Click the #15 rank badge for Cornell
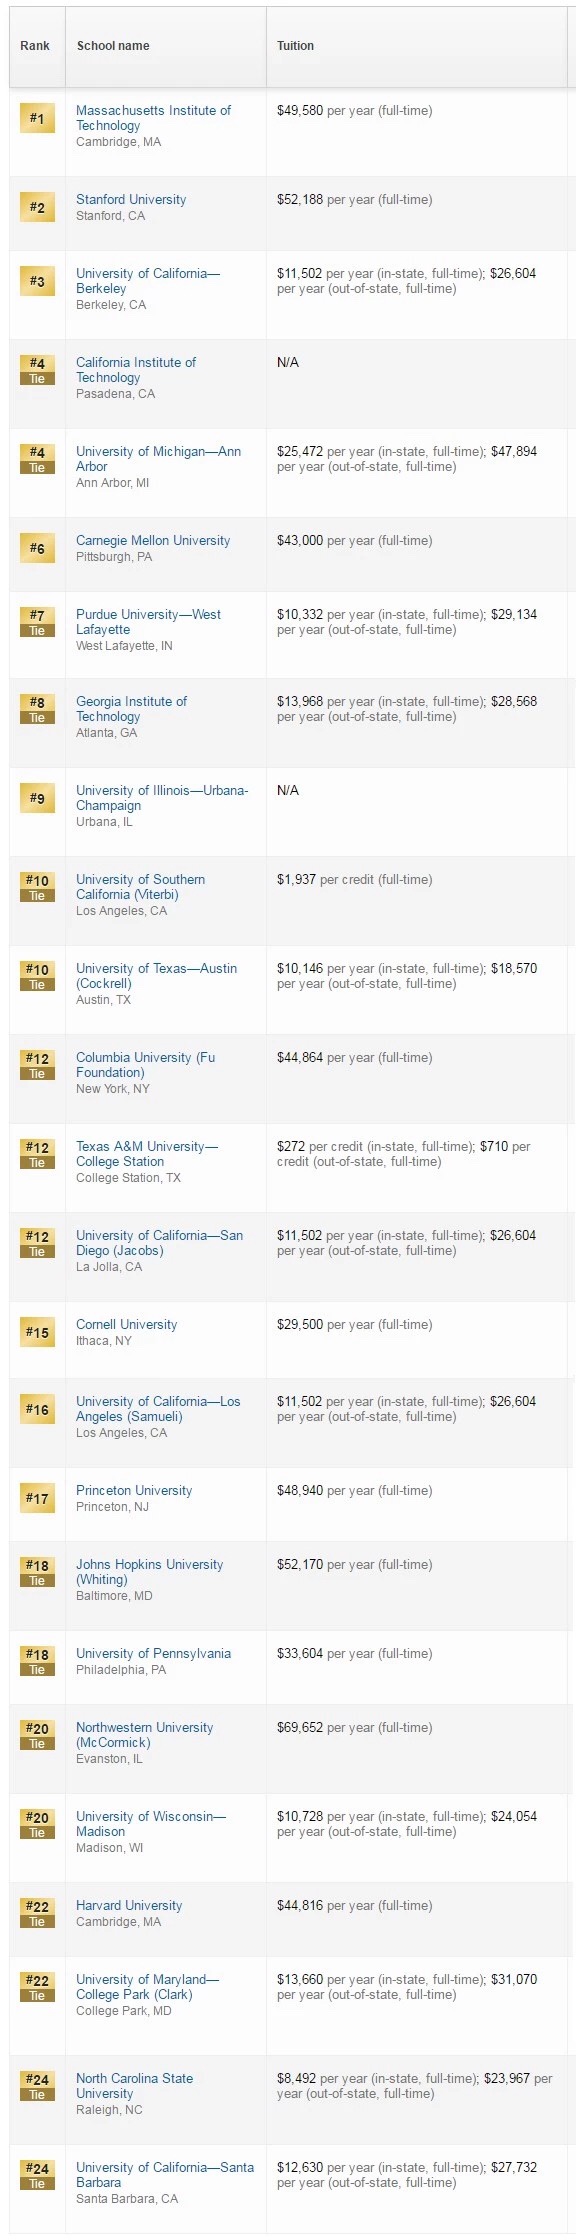Screen dimensions: 576x2240 click(37, 1332)
